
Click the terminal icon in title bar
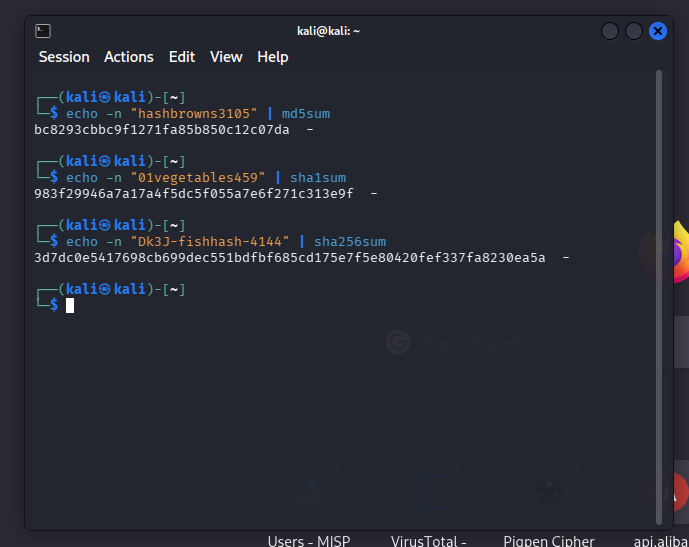pos(43,31)
